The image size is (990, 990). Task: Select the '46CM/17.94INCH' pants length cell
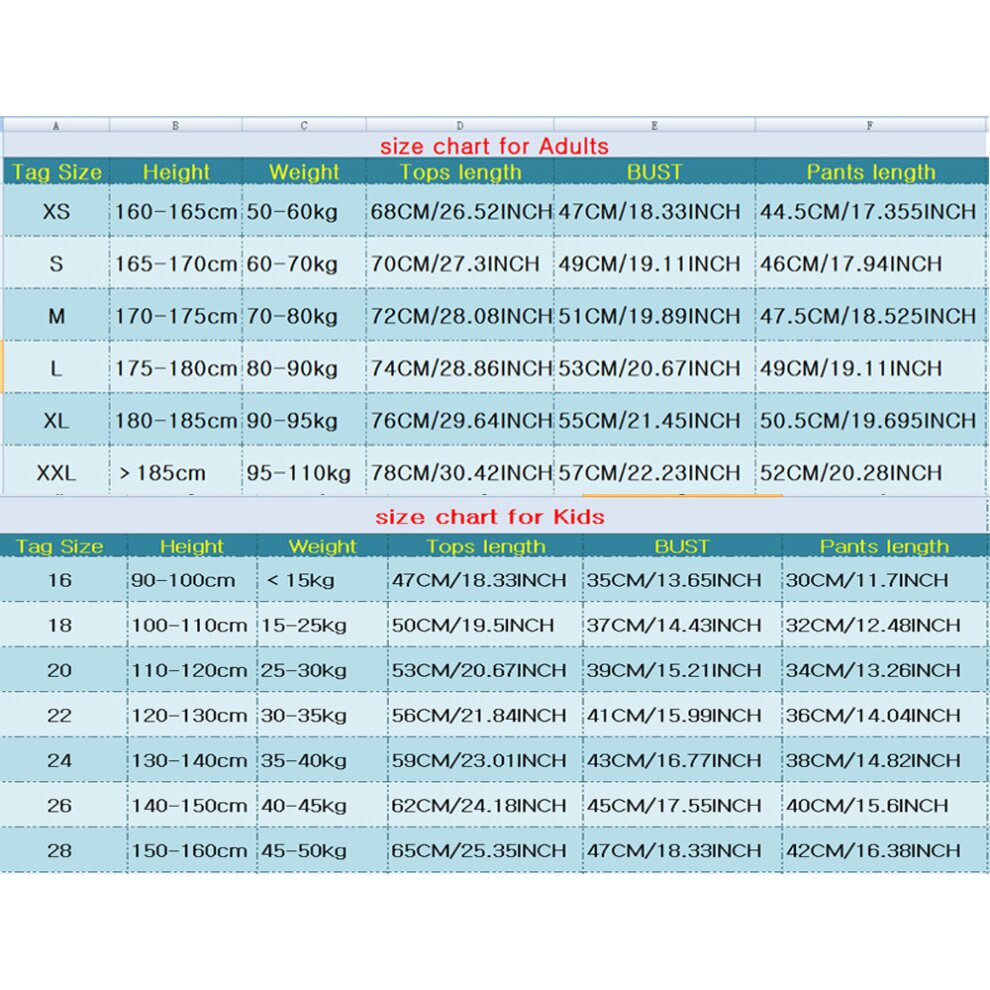(869, 263)
